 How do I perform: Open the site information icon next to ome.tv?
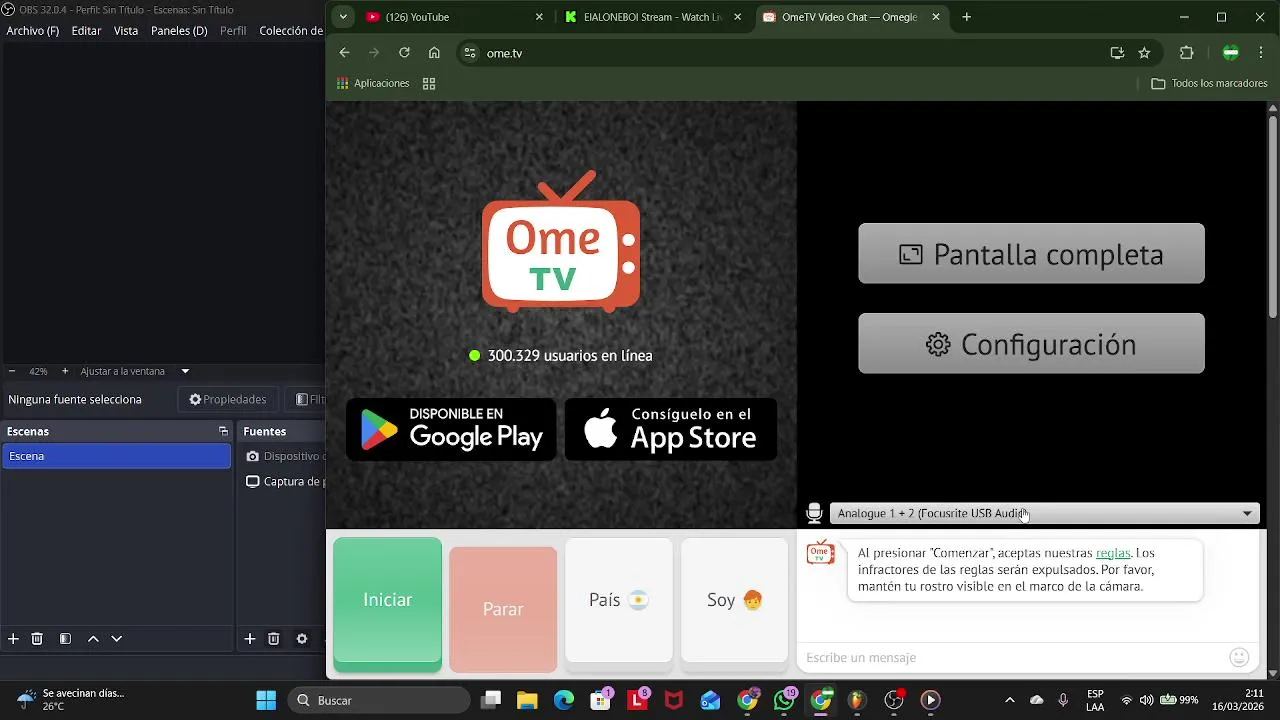[x=470, y=53]
